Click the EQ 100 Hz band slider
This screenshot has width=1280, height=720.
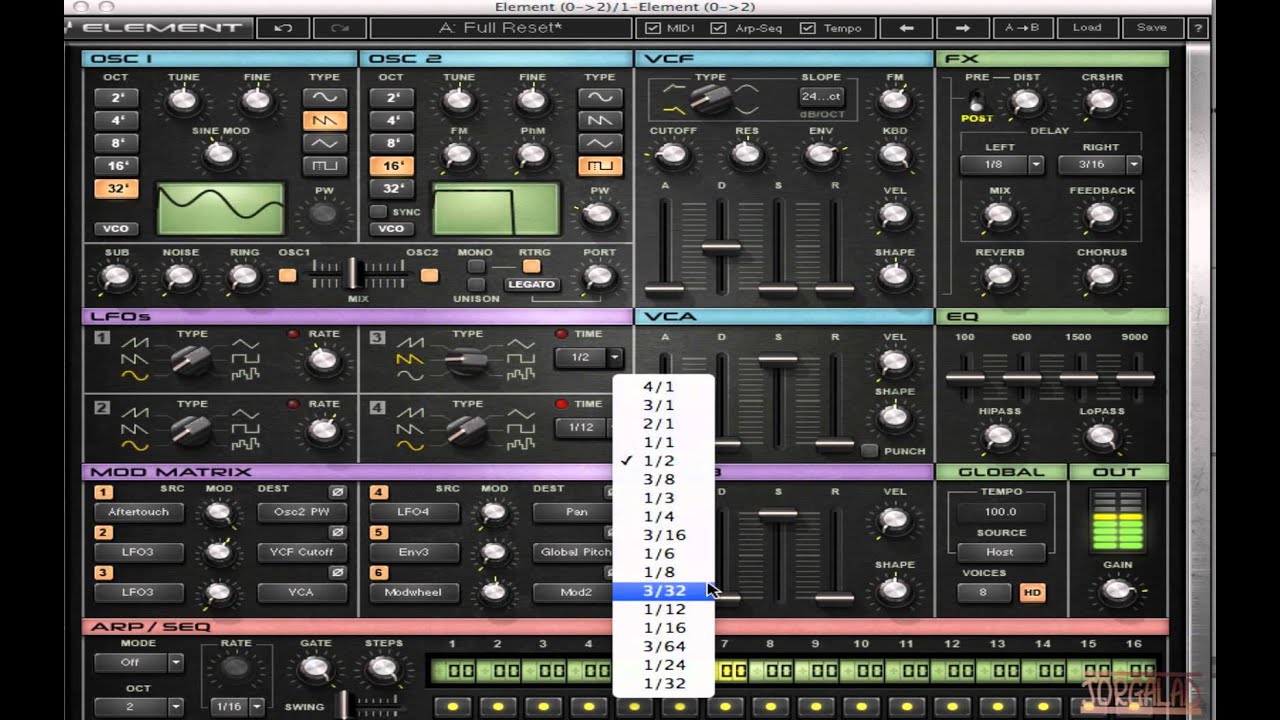965,378
